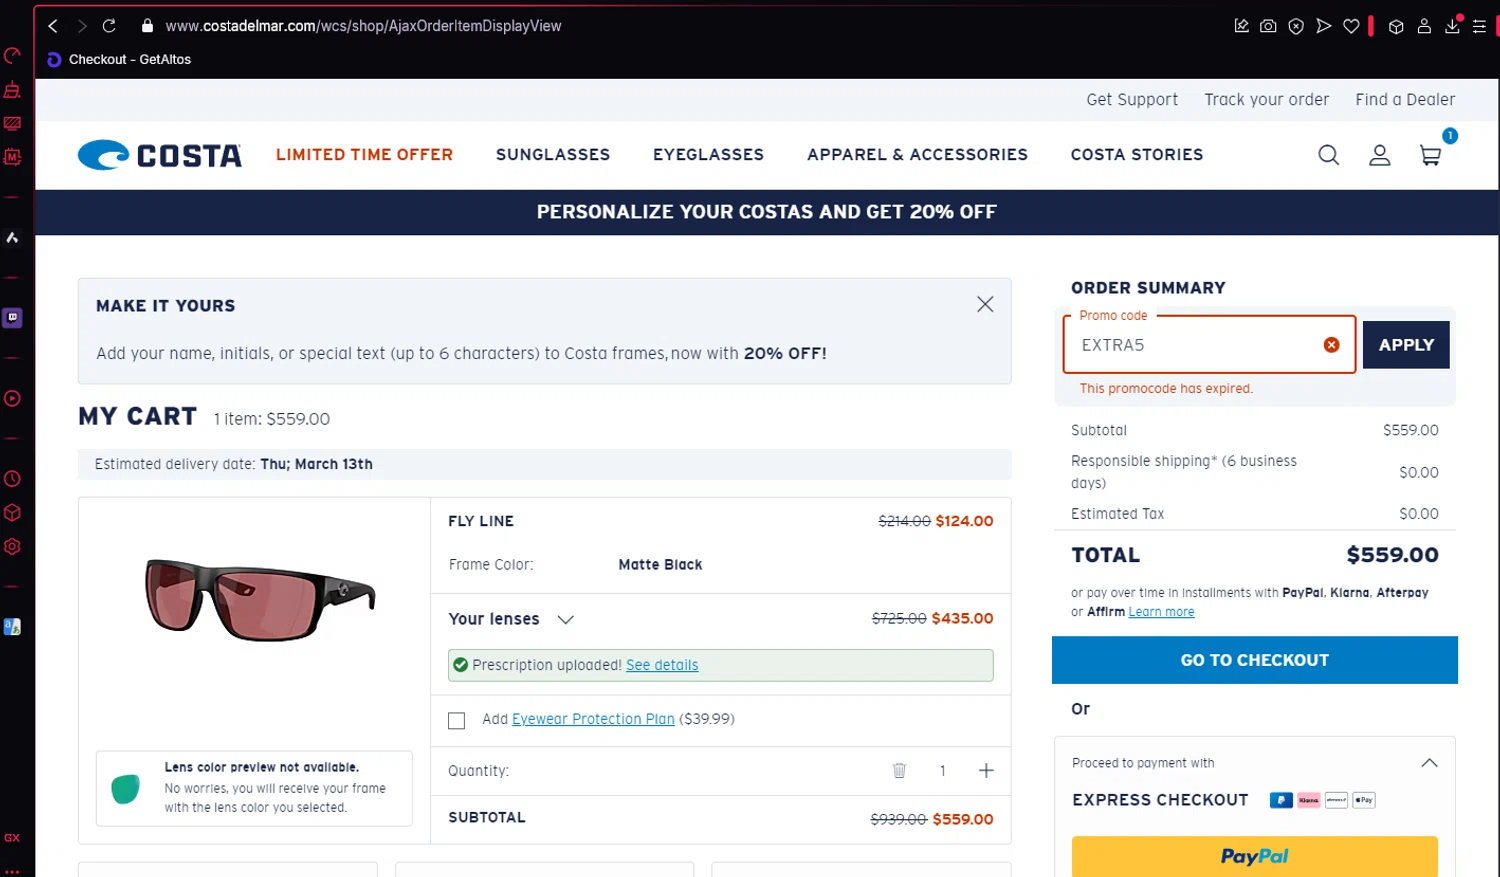1500x877 pixels.
Task: Click the Matte Black frame color value
Action: (660, 565)
